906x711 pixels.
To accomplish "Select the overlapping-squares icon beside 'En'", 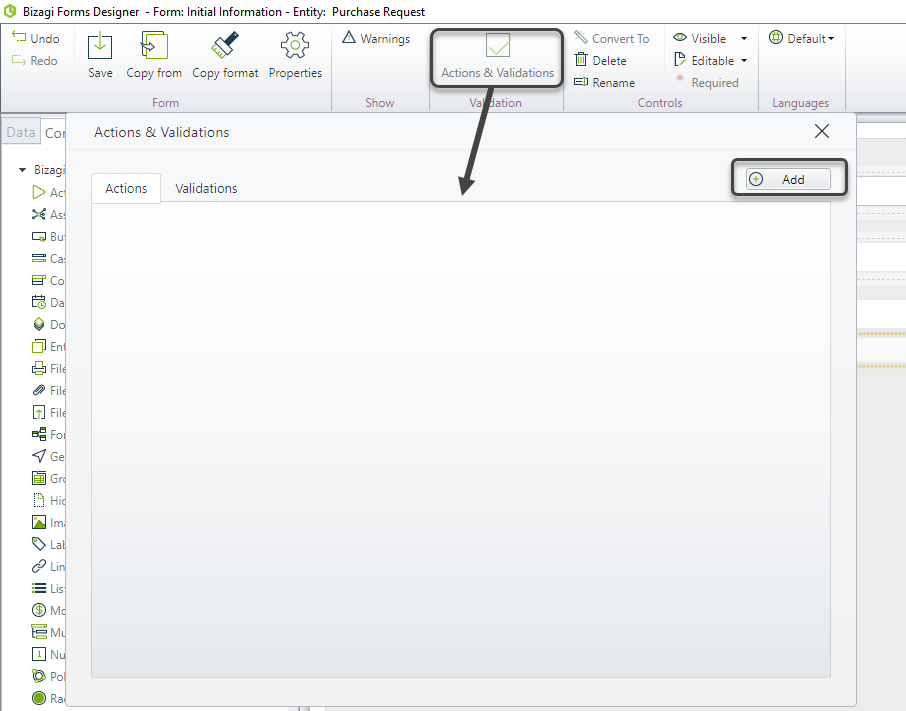I will pyautogui.click(x=39, y=346).
